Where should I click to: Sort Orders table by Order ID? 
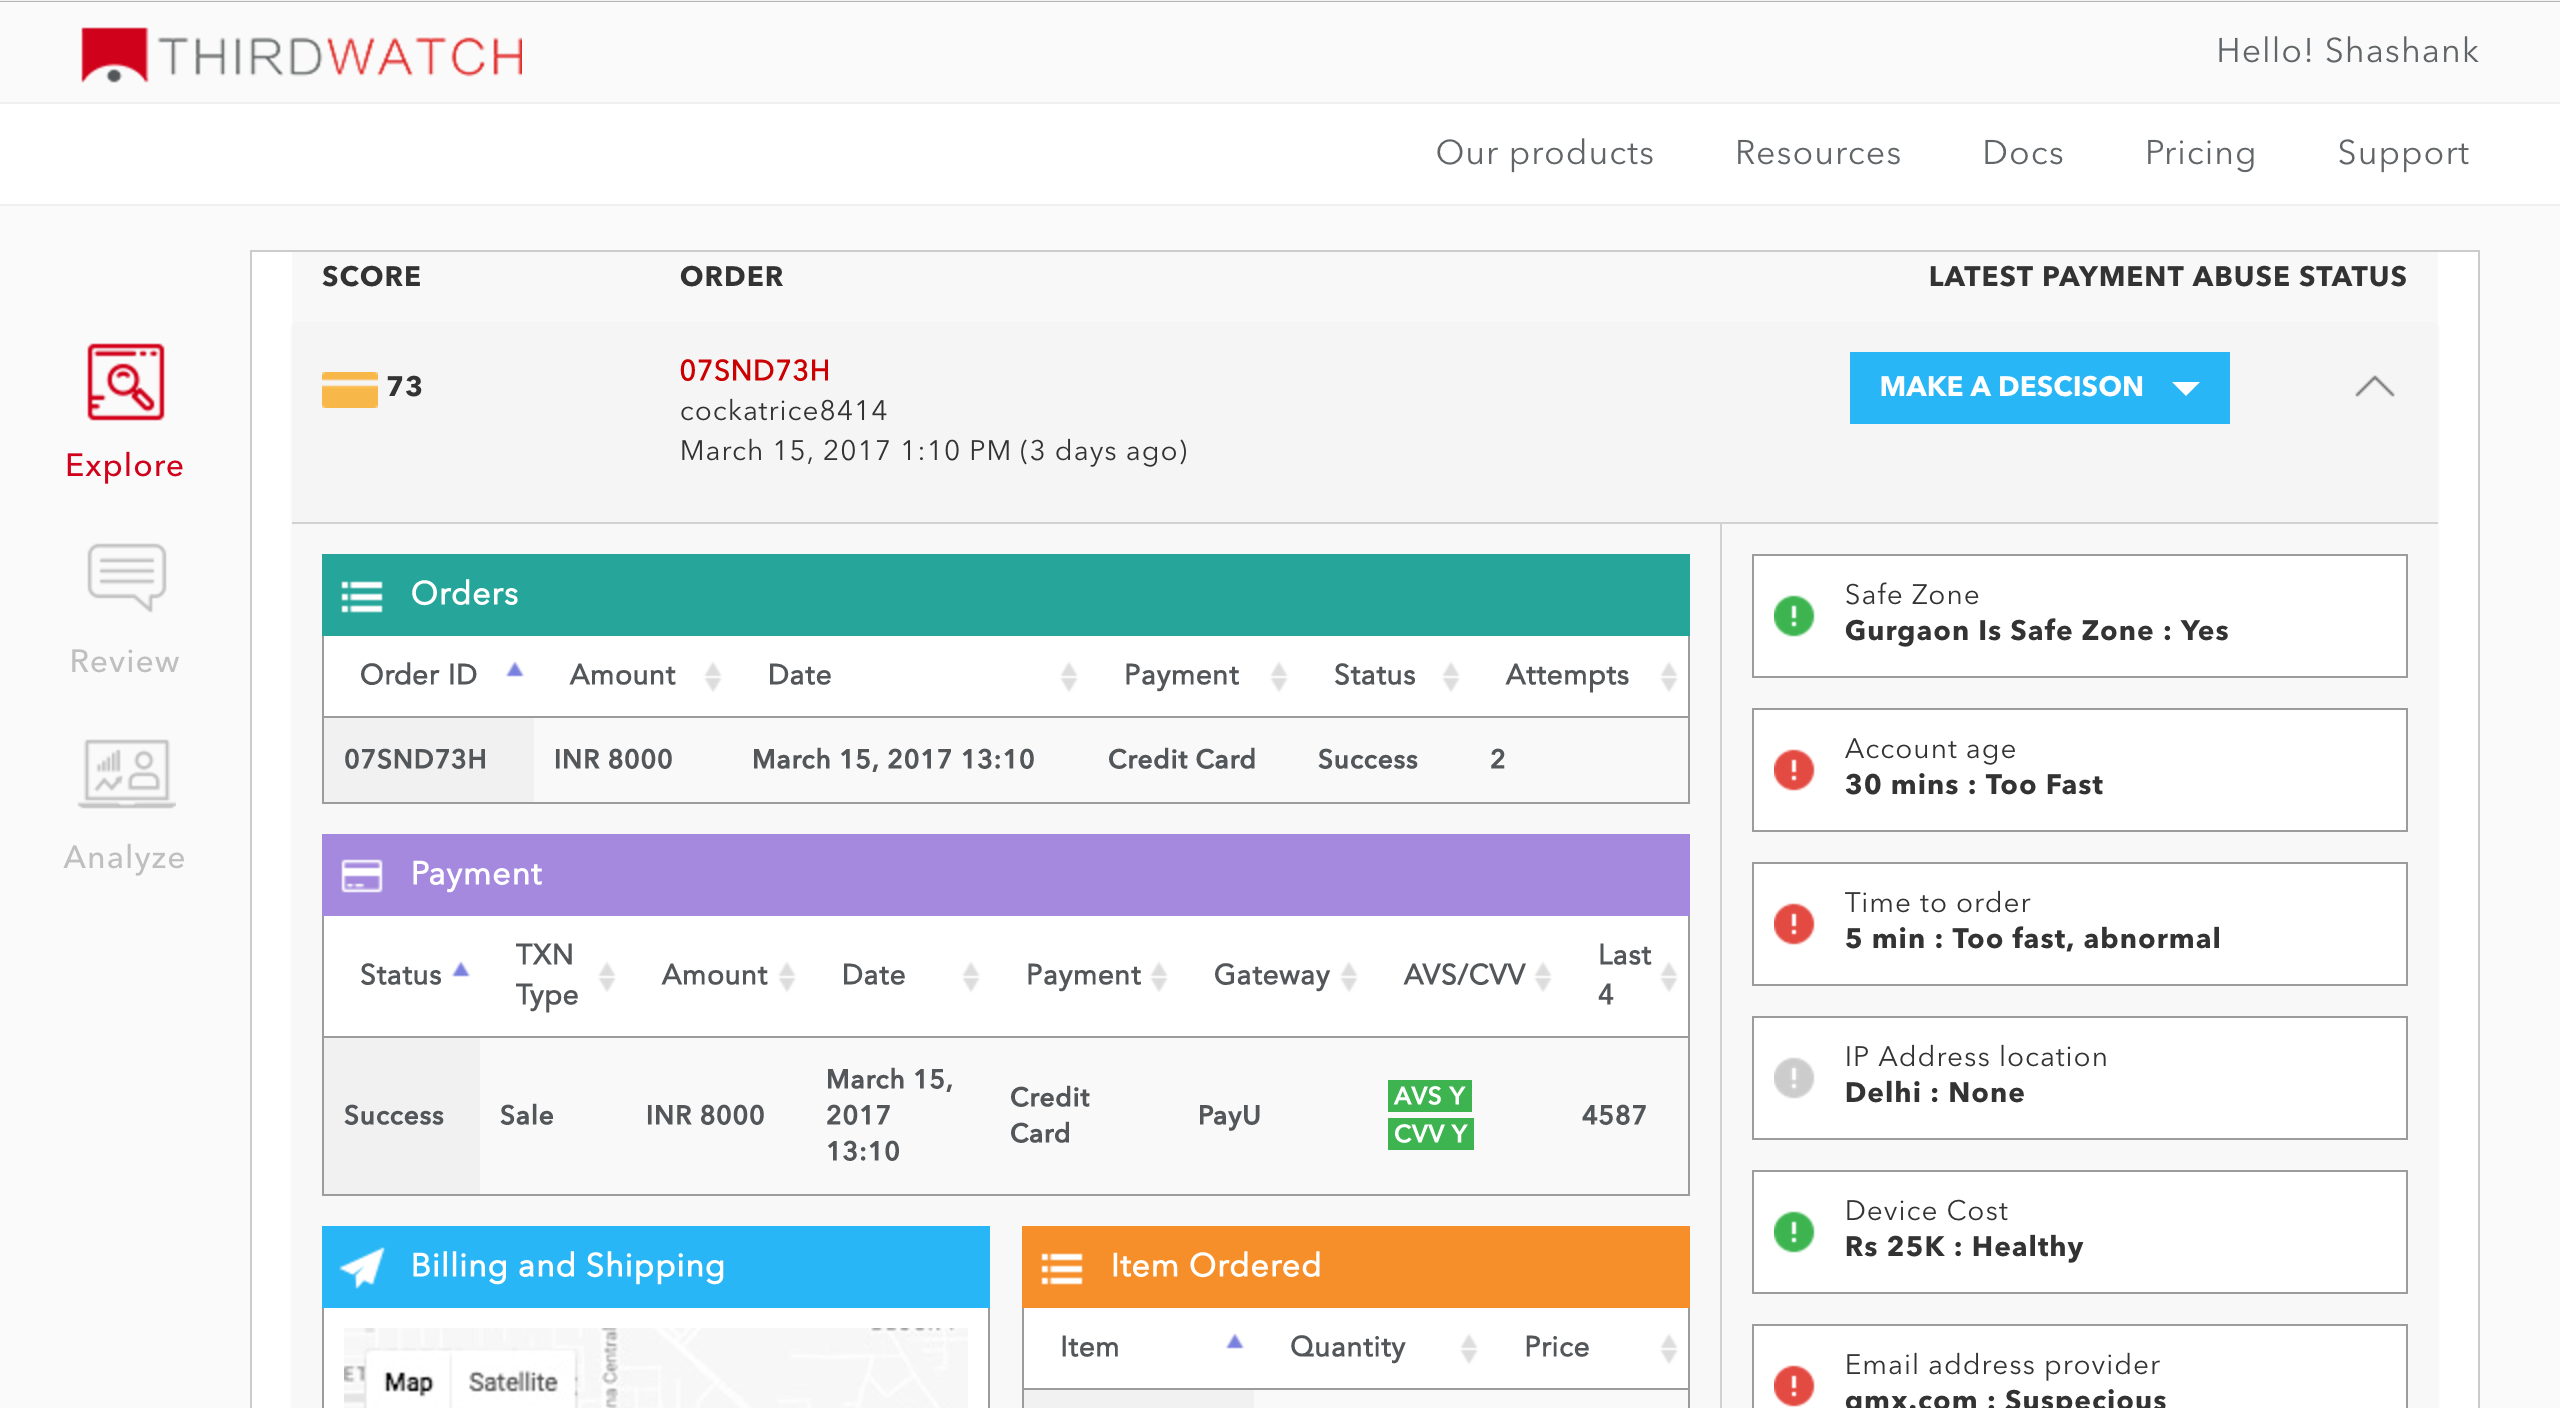[418, 675]
